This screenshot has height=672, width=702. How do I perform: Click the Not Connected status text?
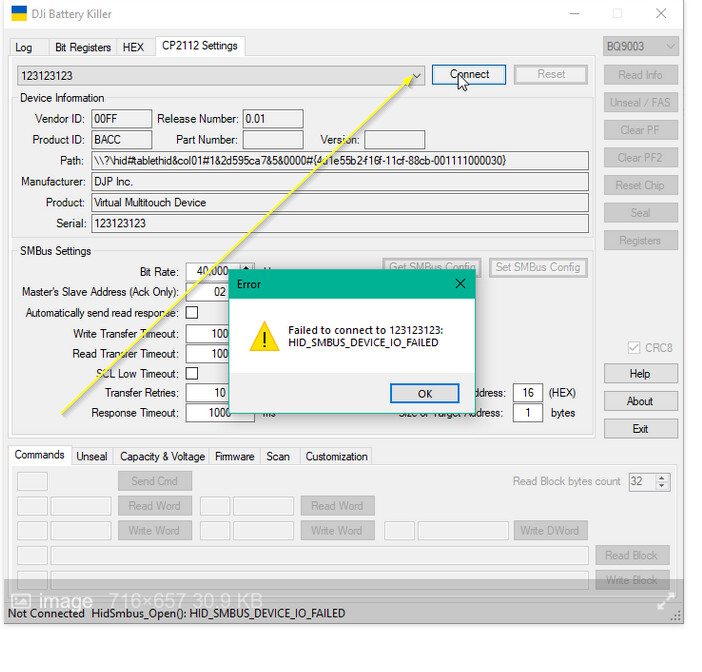[46, 613]
